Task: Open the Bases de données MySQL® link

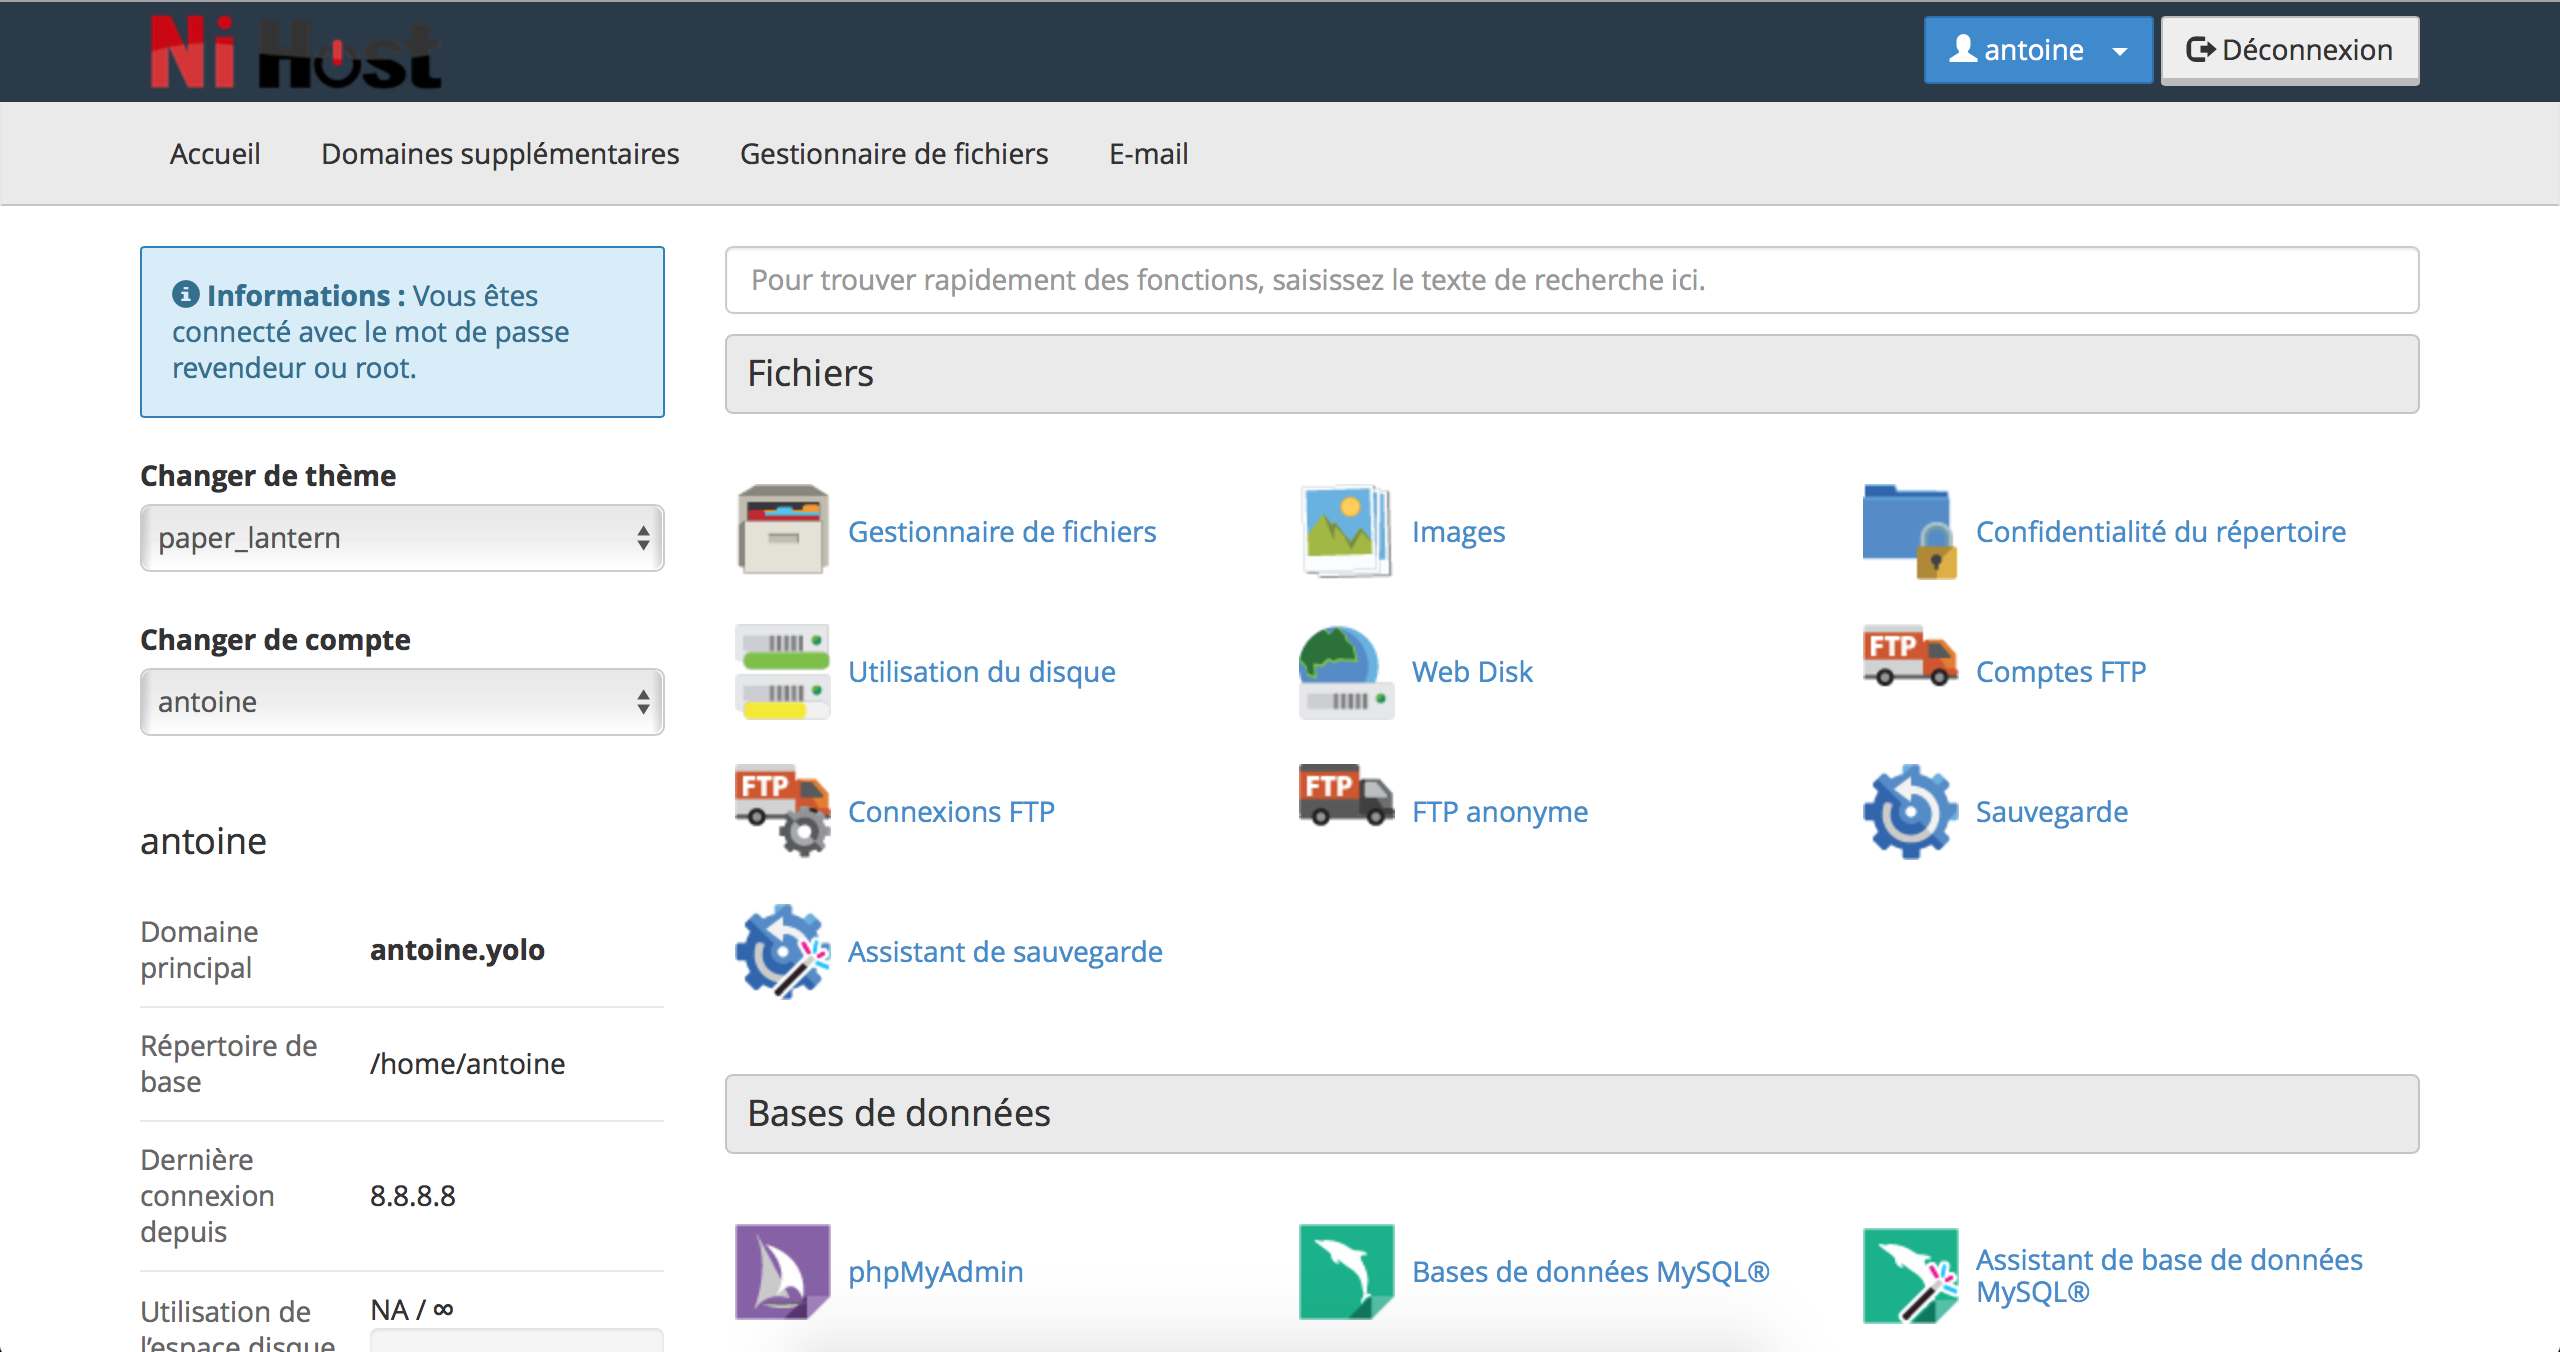Action: (1591, 1272)
